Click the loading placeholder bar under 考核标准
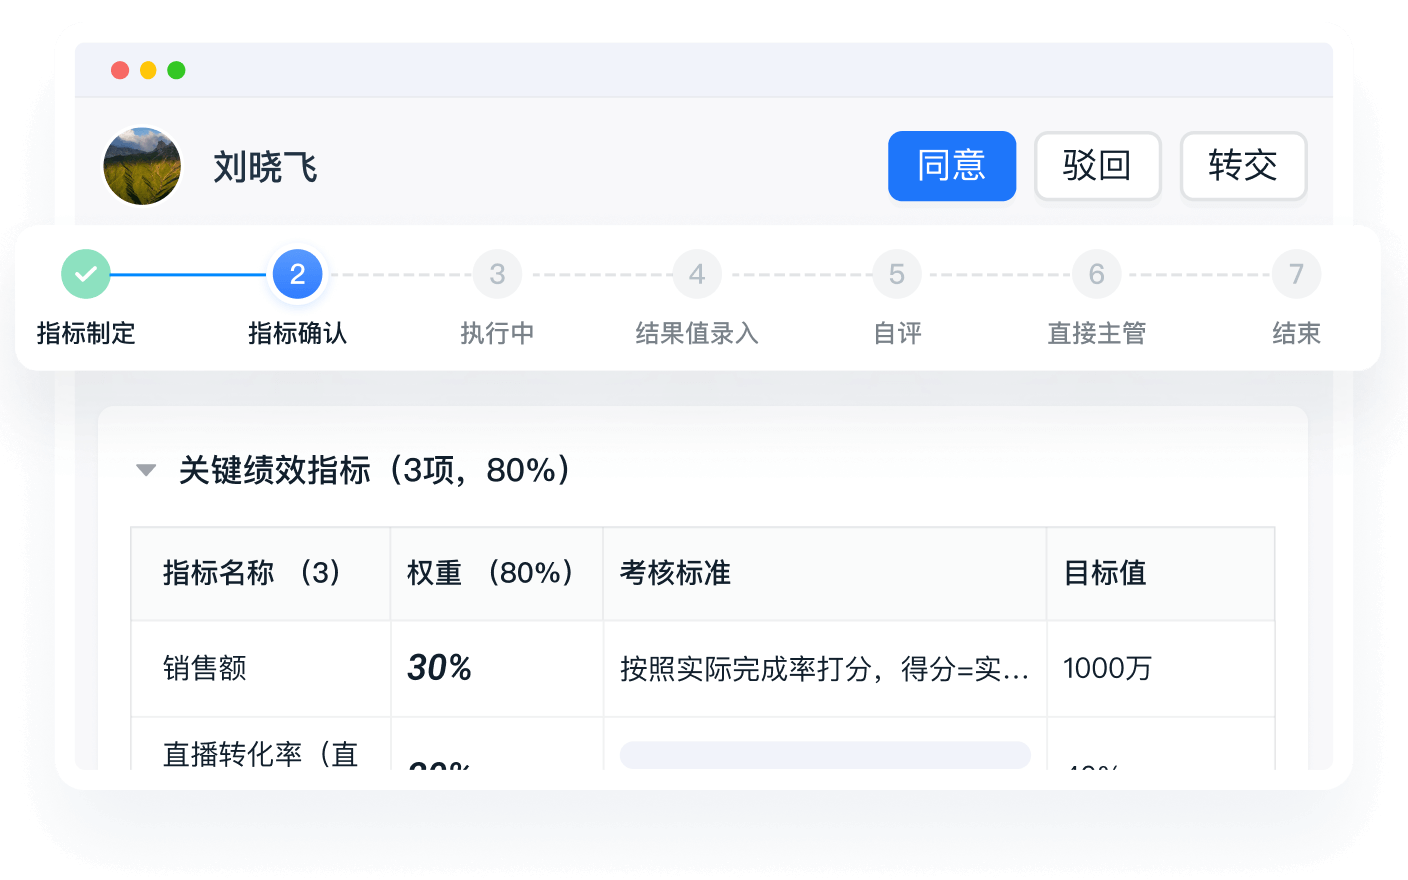This screenshot has width=1408, height=880. [825, 754]
